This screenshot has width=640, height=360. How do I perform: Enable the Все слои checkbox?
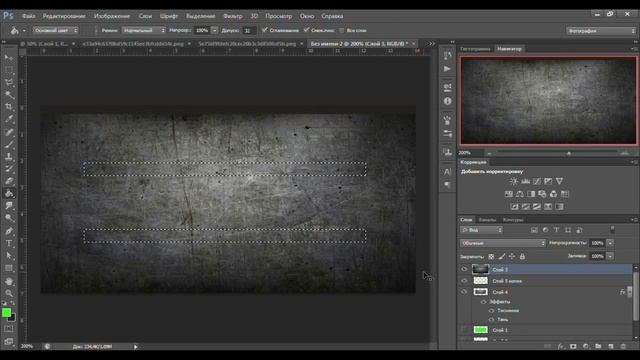(342, 30)
